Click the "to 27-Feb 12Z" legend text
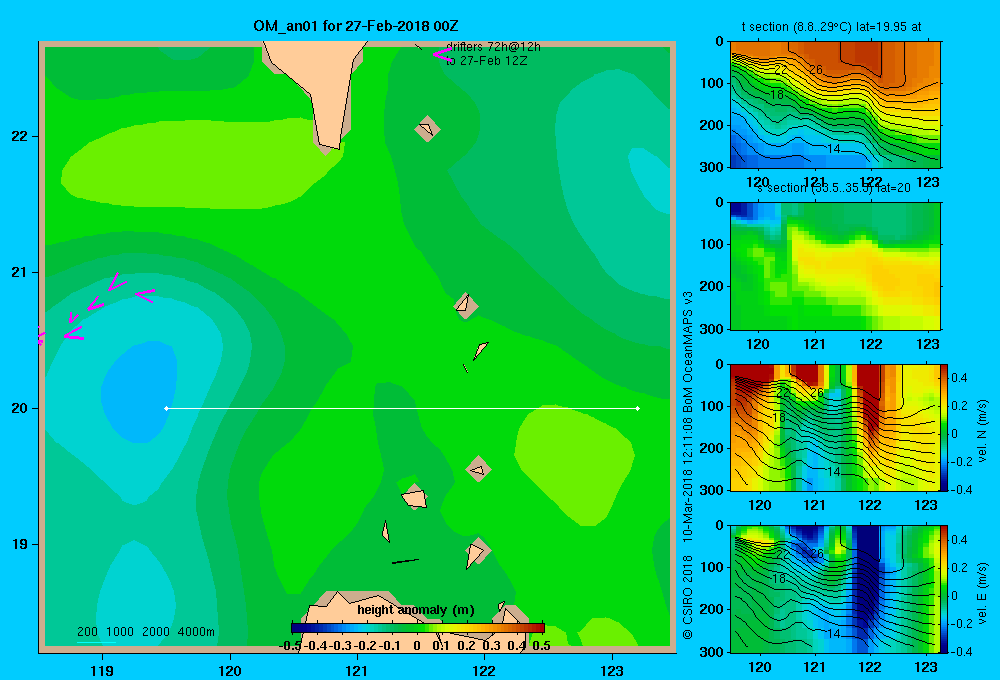The height and width of the screenshot is (680, 1000). coord(487,61)
